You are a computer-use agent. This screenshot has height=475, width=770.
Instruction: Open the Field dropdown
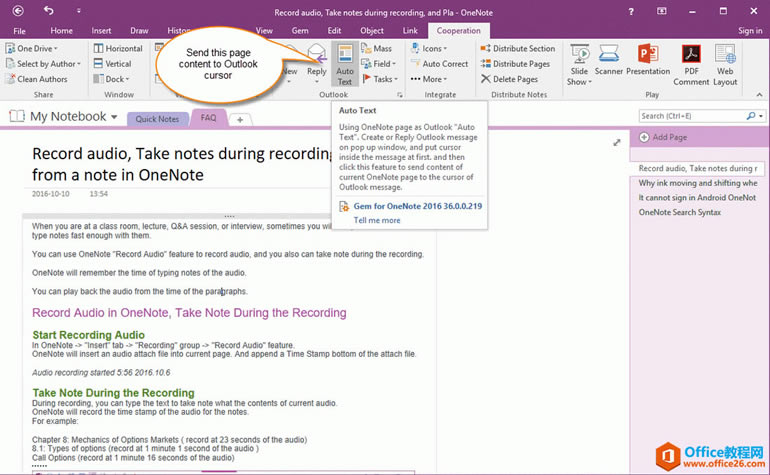pos(378,64)
